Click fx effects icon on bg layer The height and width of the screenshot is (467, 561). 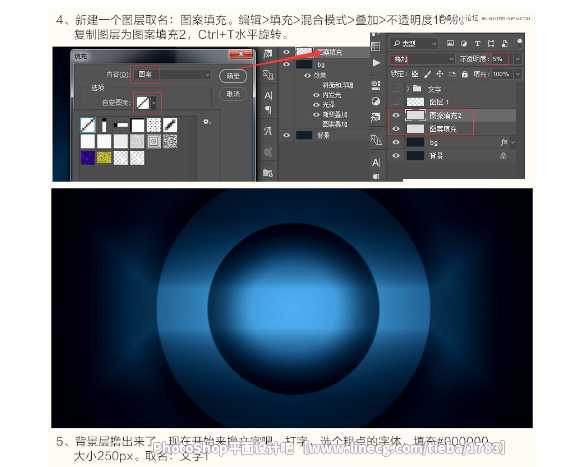[504, 142]
